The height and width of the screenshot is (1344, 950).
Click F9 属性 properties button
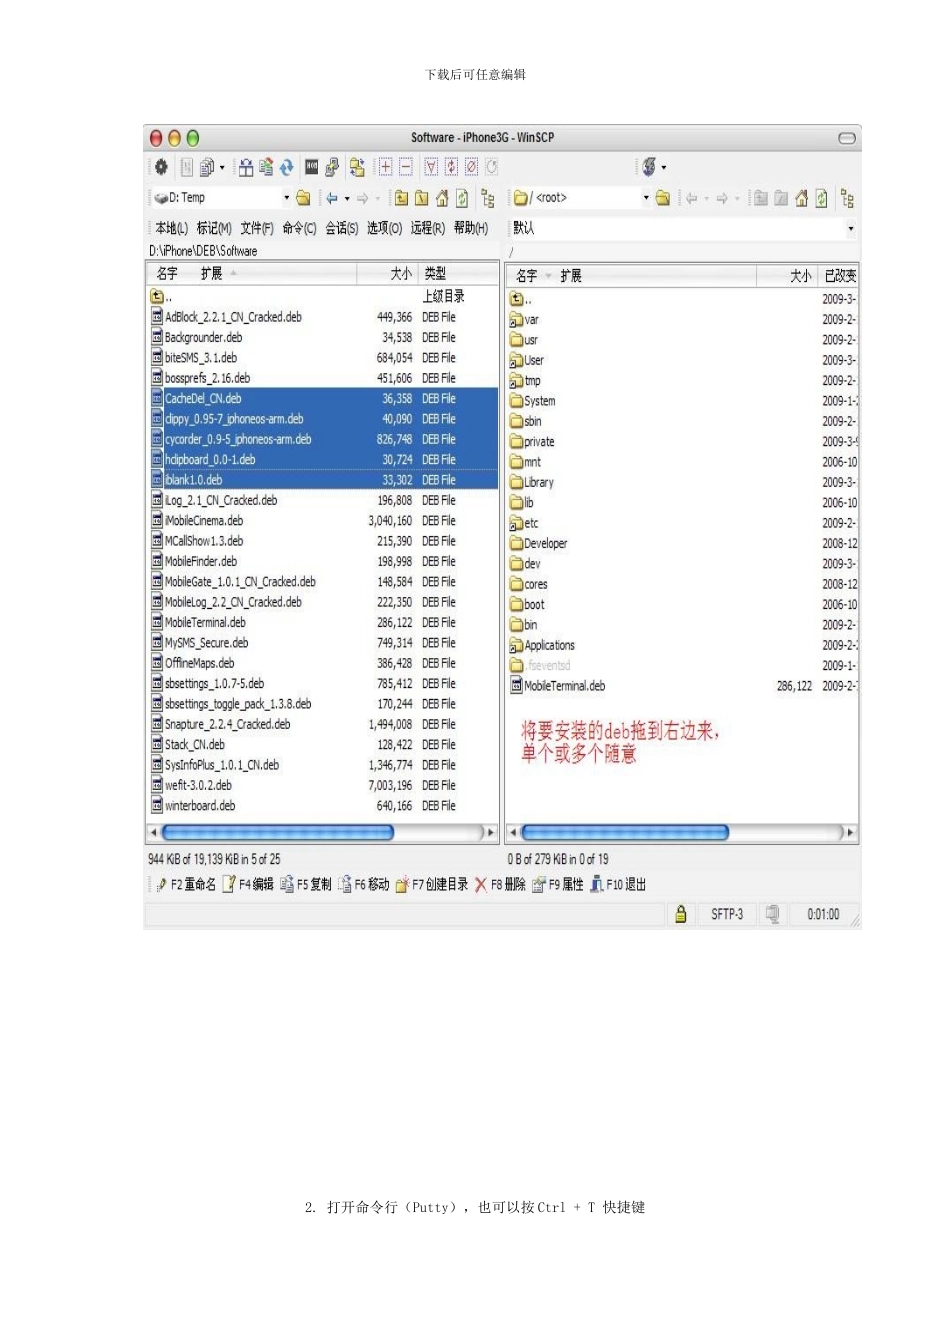click(x=558, y=884)
